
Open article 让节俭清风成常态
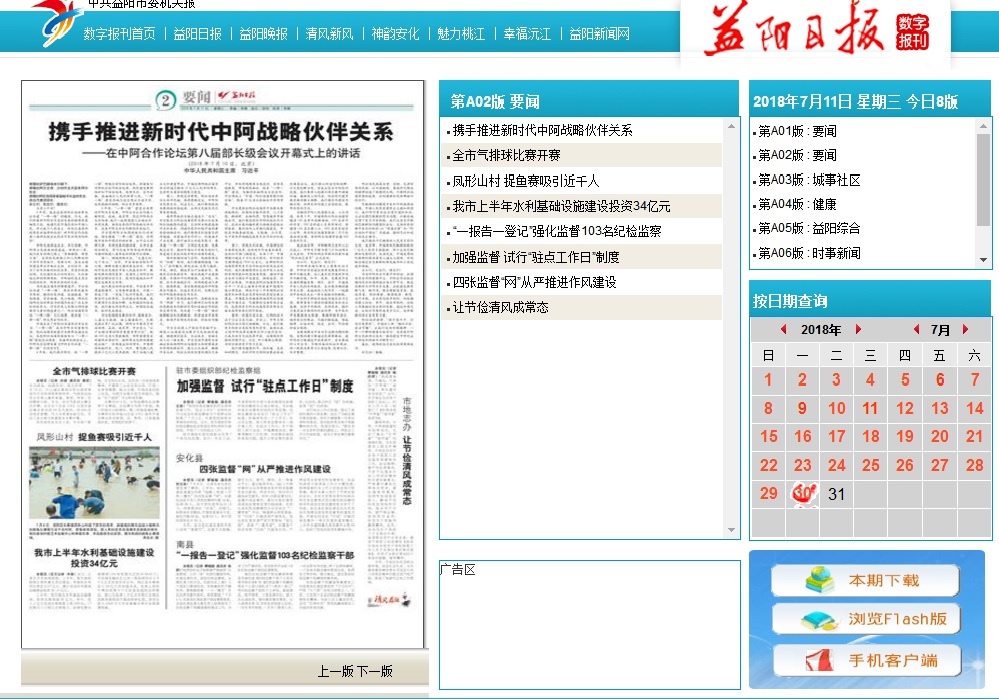pos(500,308)
